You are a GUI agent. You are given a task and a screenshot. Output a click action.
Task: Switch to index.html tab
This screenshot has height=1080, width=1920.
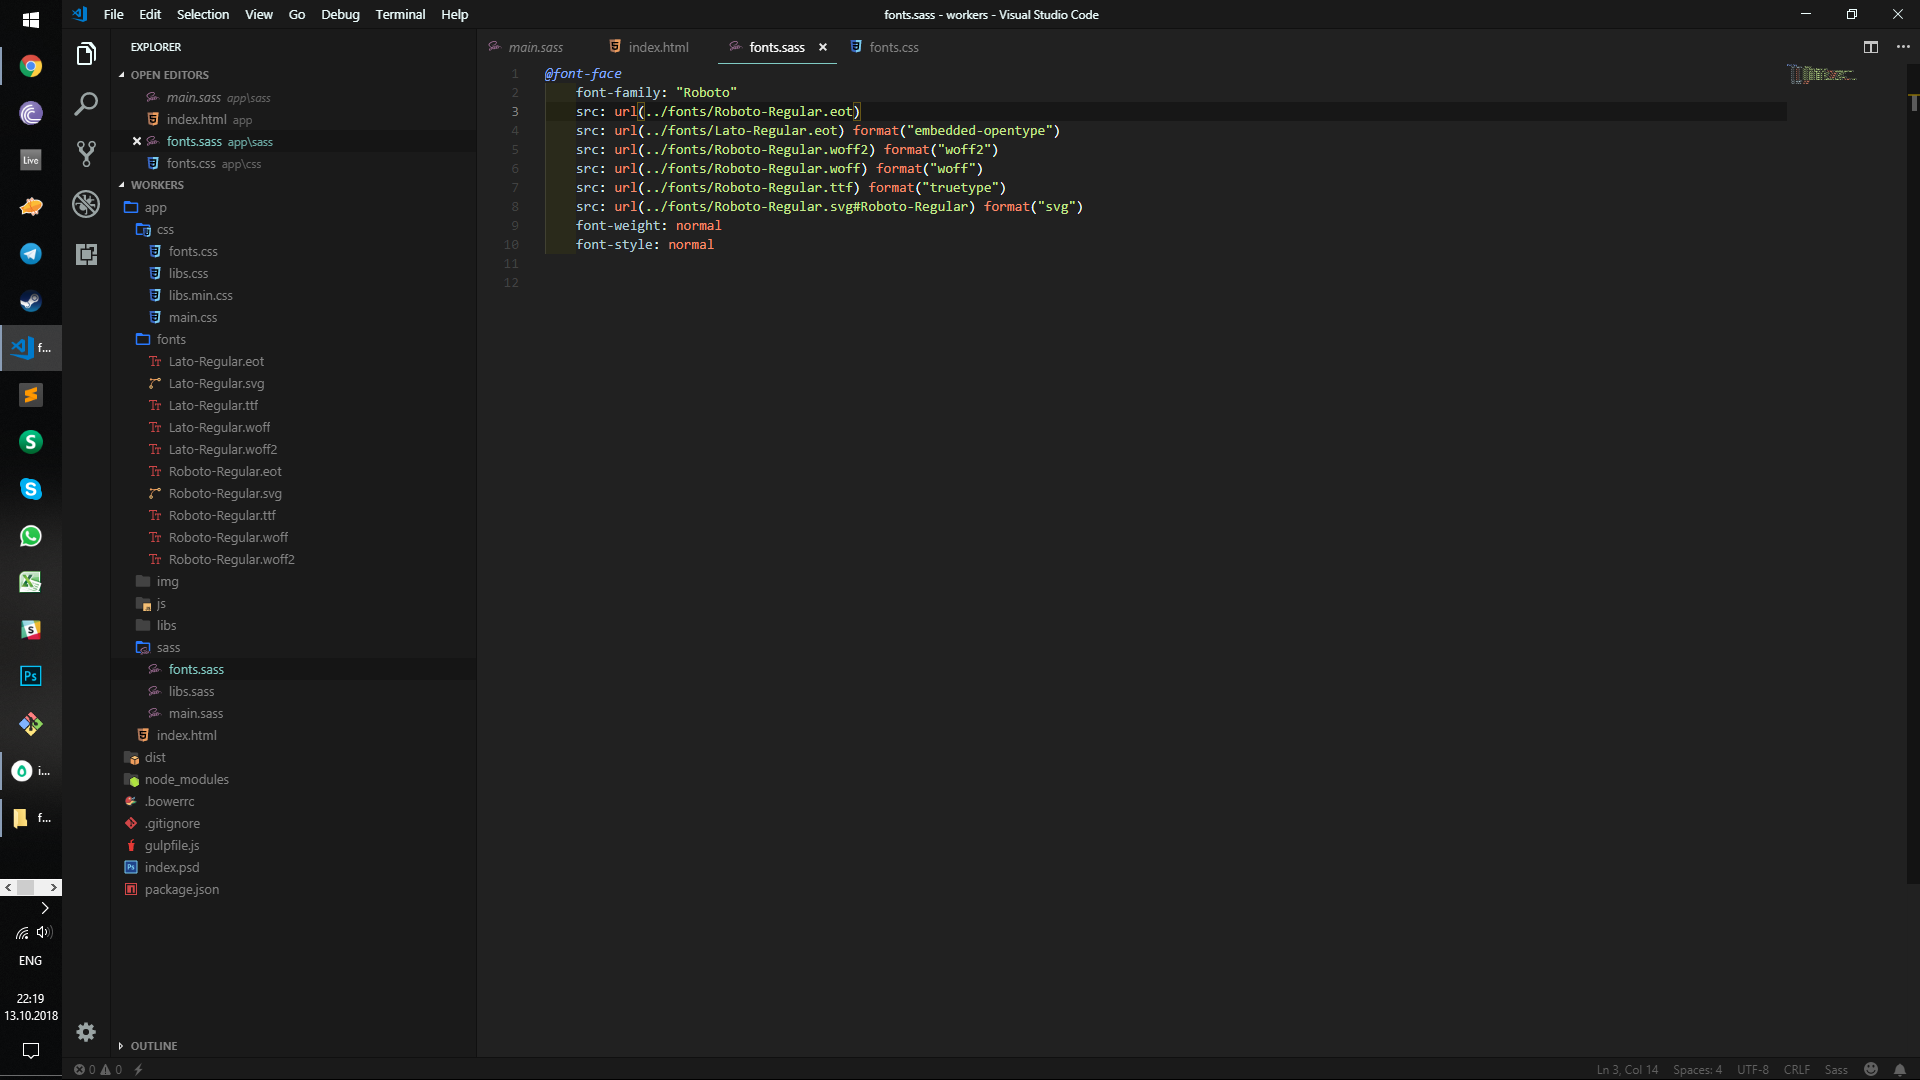coord(658,47)
